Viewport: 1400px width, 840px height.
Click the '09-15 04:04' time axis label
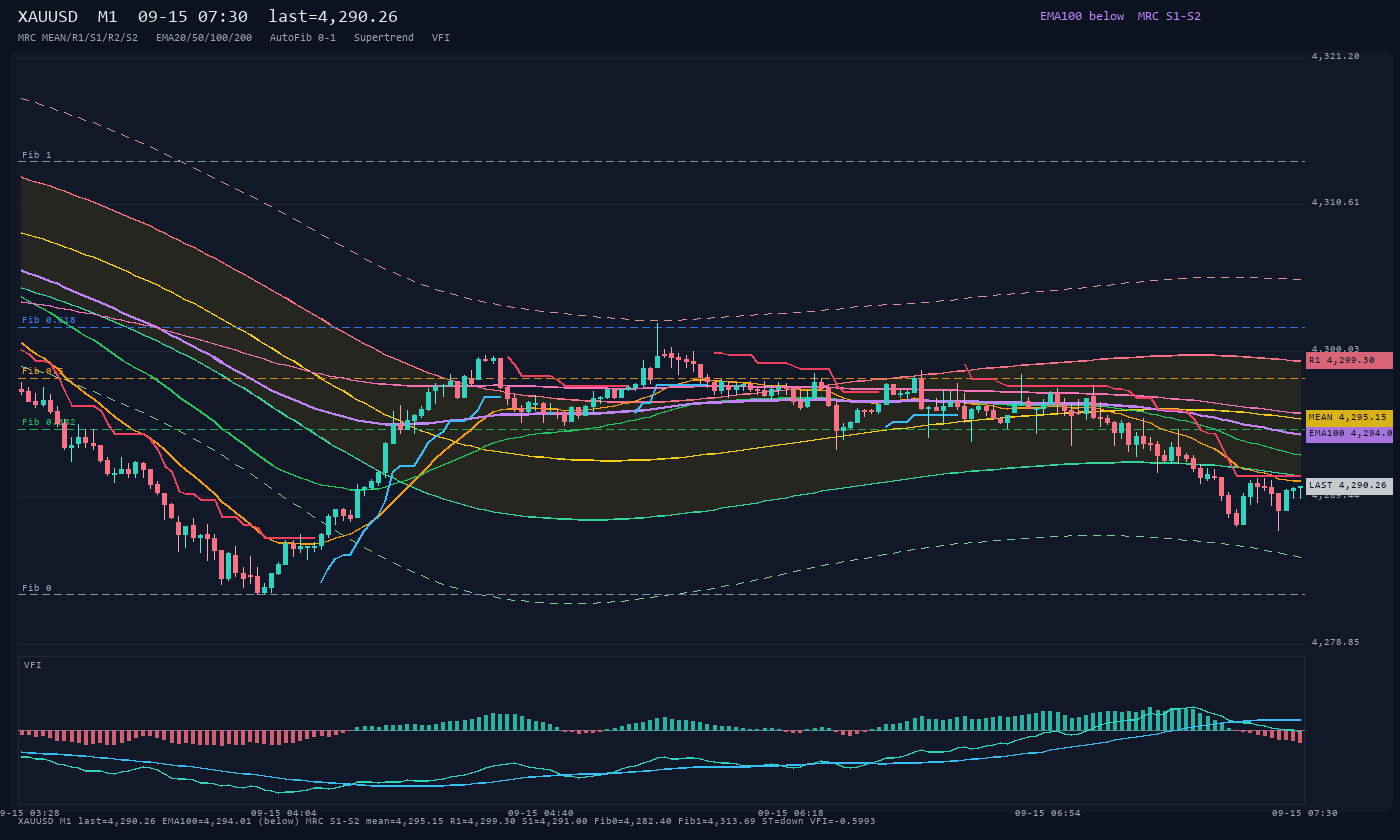pyautogui.click(x=284, y=813)
